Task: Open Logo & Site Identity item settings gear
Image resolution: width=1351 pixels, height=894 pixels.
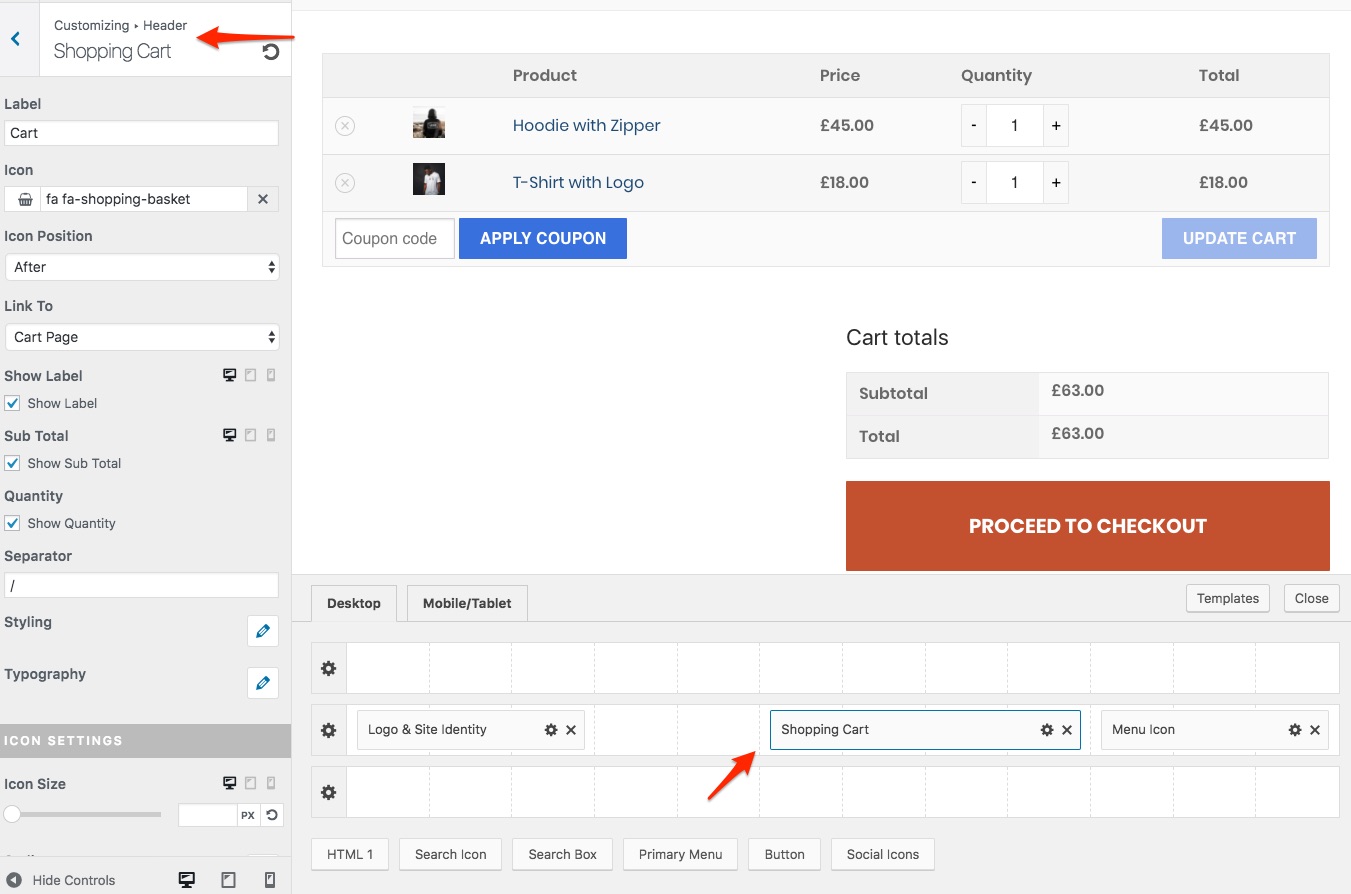Action: click(x=551, y=730)
